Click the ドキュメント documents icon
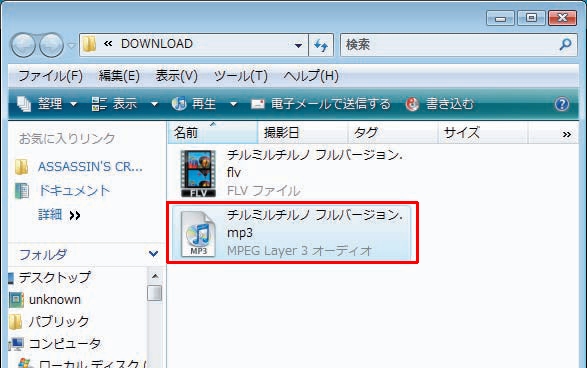The width and height of the screenshot is (587, 368). [22, 191]
